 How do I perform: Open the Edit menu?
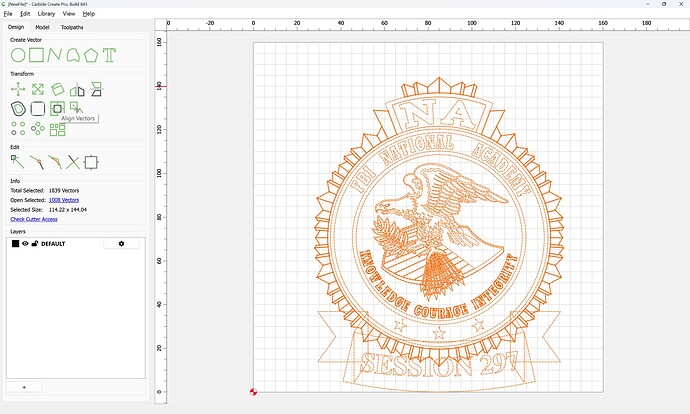pyautogui.click(x=25, y=14)
